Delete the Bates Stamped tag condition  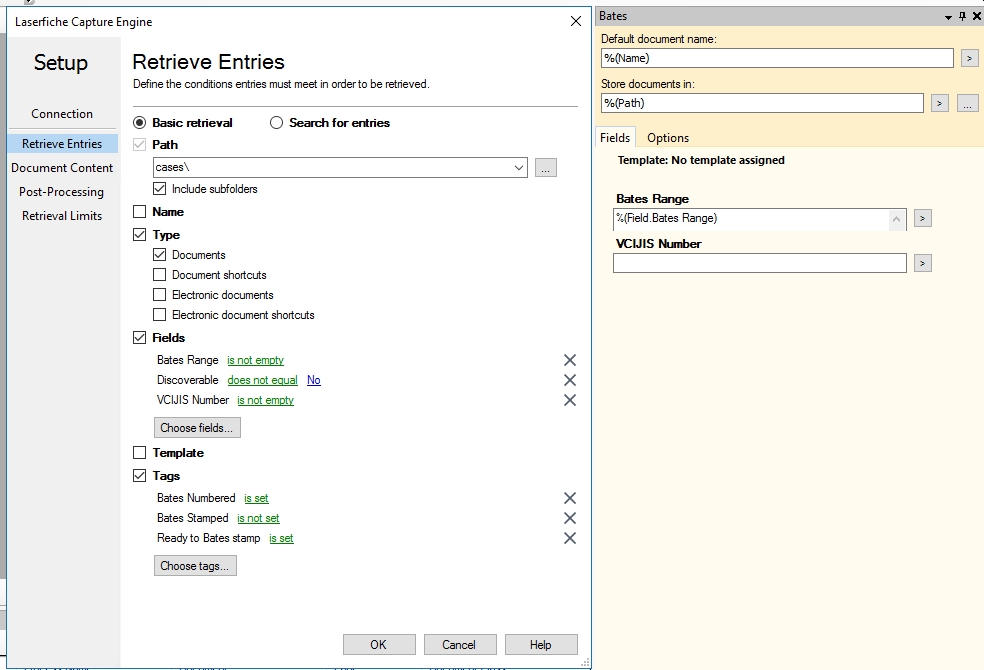click(x=569, y=518)
